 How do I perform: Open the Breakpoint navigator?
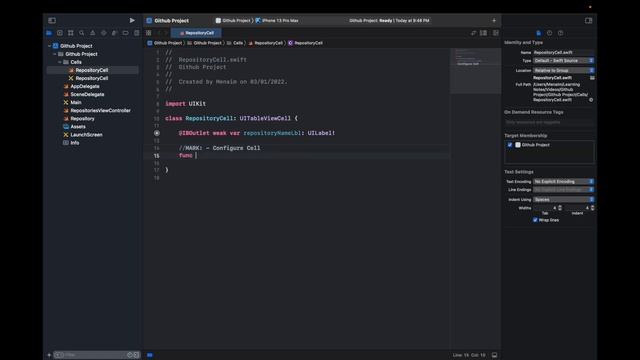tap(125, 33)
